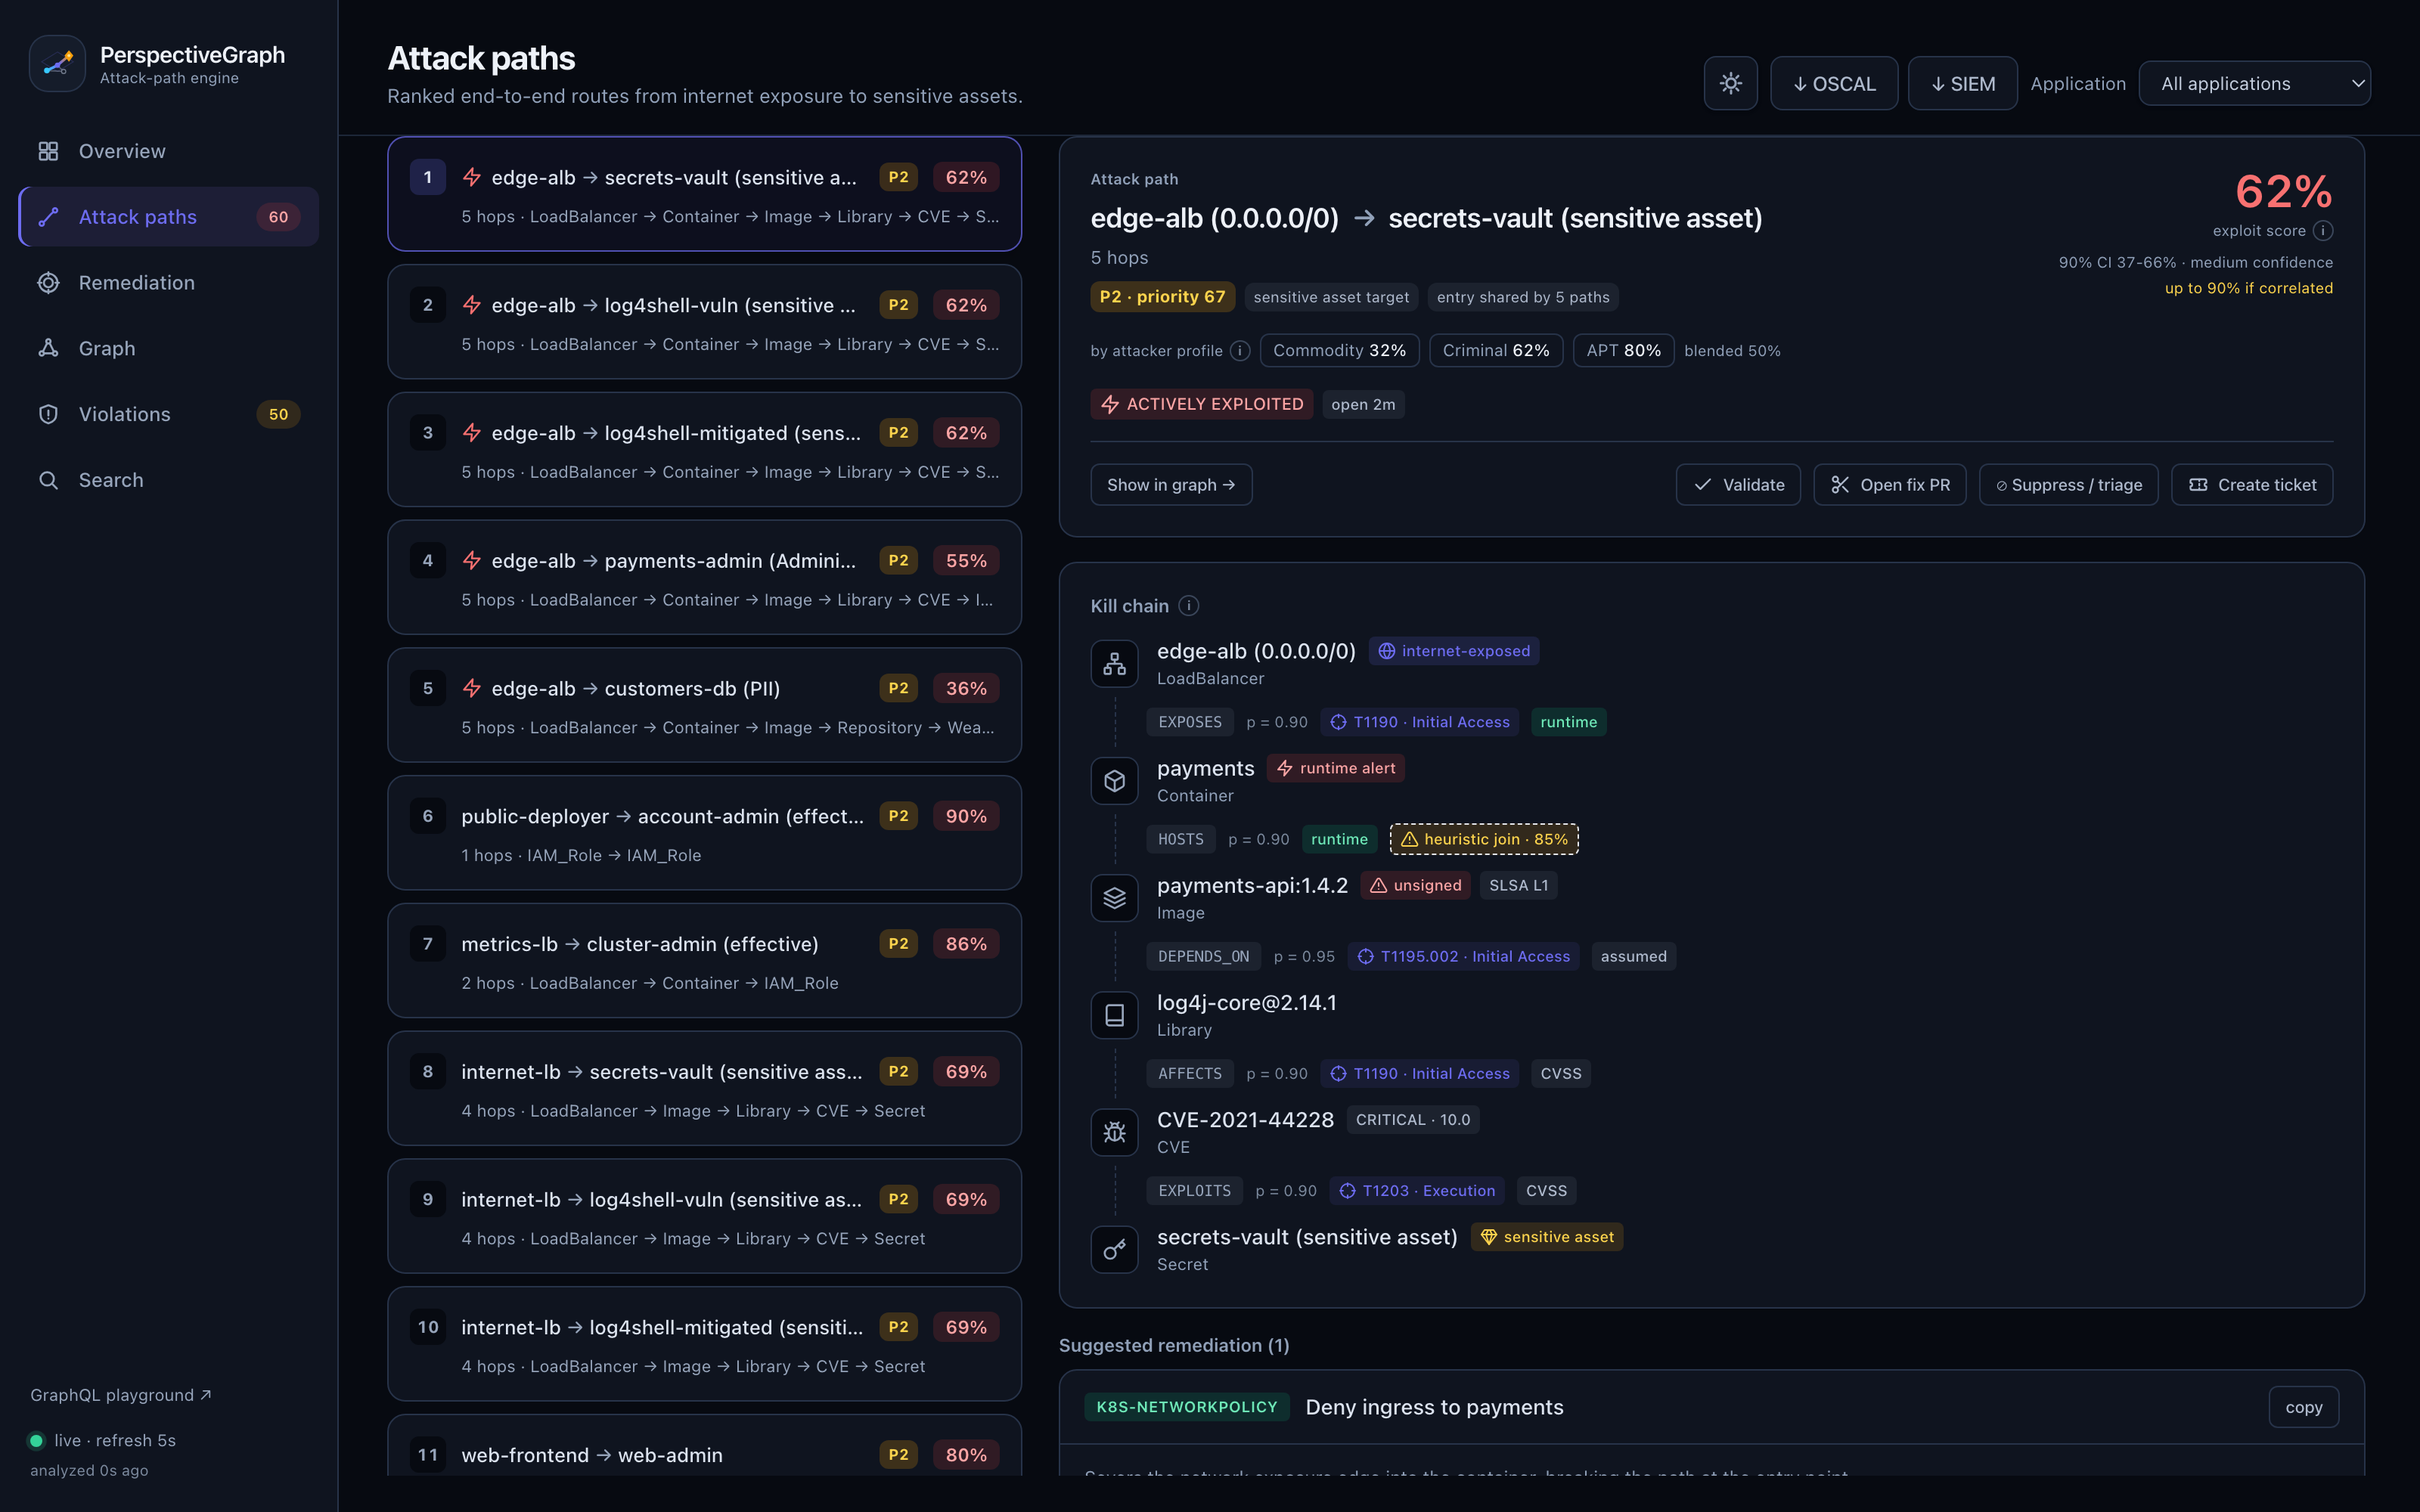Click the APT 80% profile chip
The width and height of the screenshot is (2420, 1512).
coord(1623,351)
